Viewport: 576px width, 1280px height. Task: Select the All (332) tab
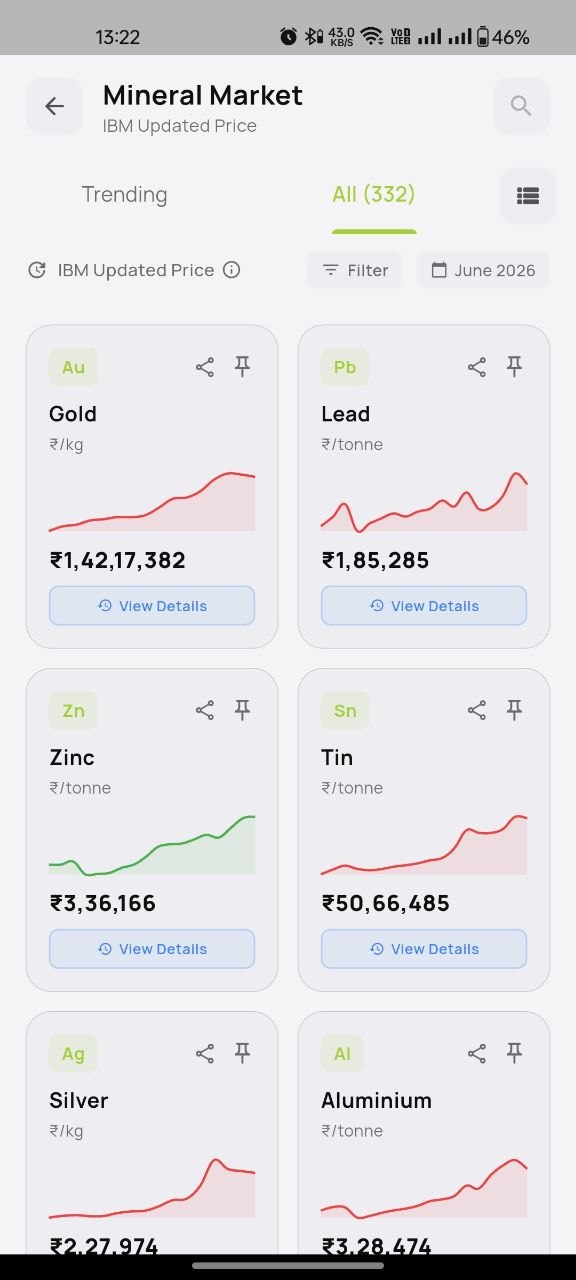click(374, 194)
